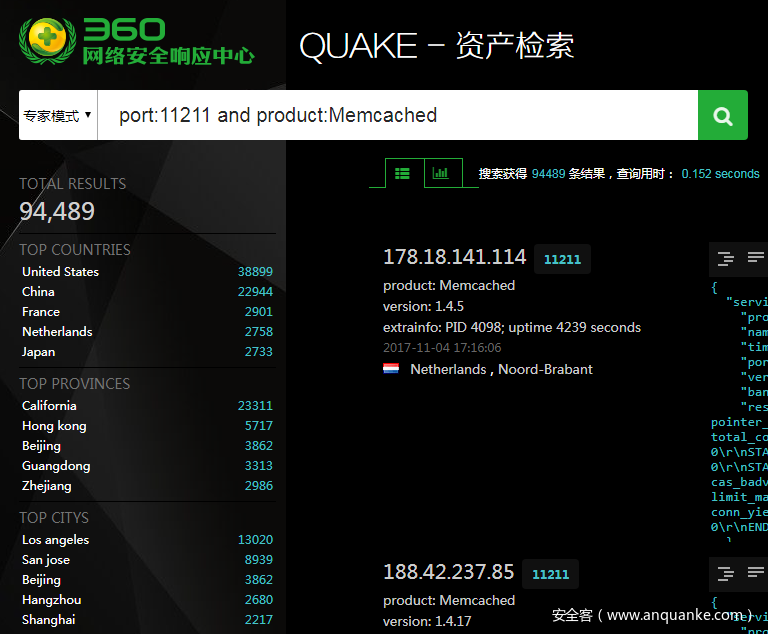Viewport: 768px width, 634px height.
Task: Filter by country France
Action: pos(41,312)
